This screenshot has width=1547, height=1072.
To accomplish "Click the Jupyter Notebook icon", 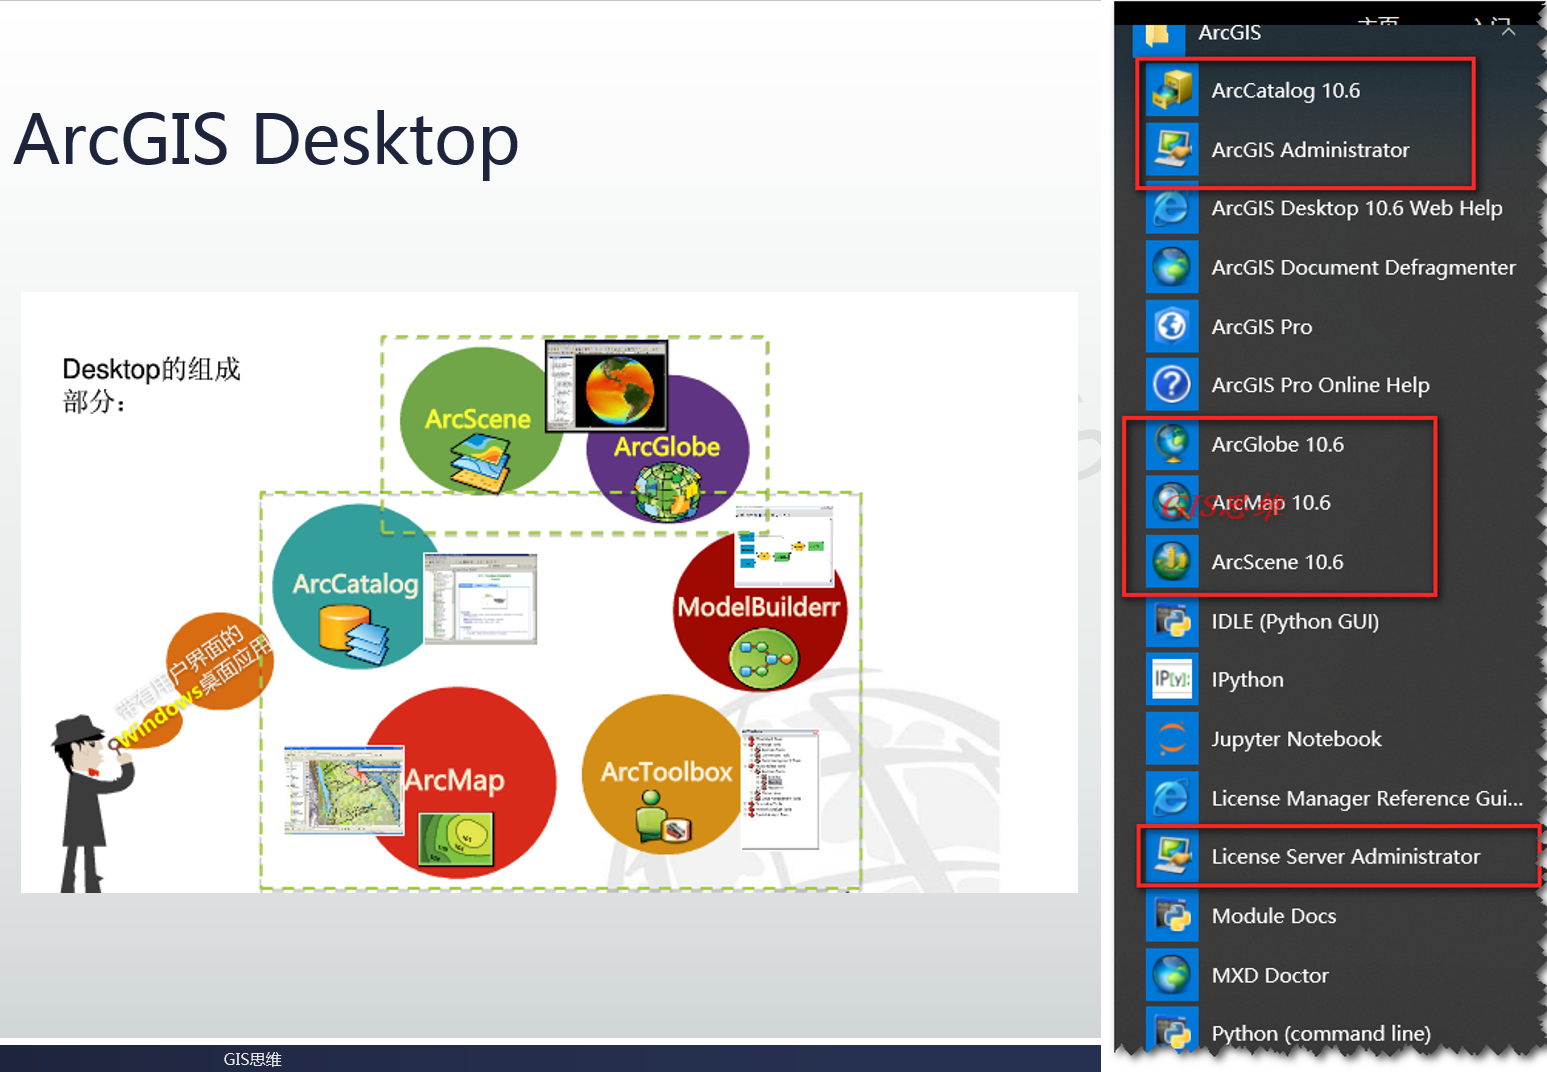I will tap(1171, 738).
